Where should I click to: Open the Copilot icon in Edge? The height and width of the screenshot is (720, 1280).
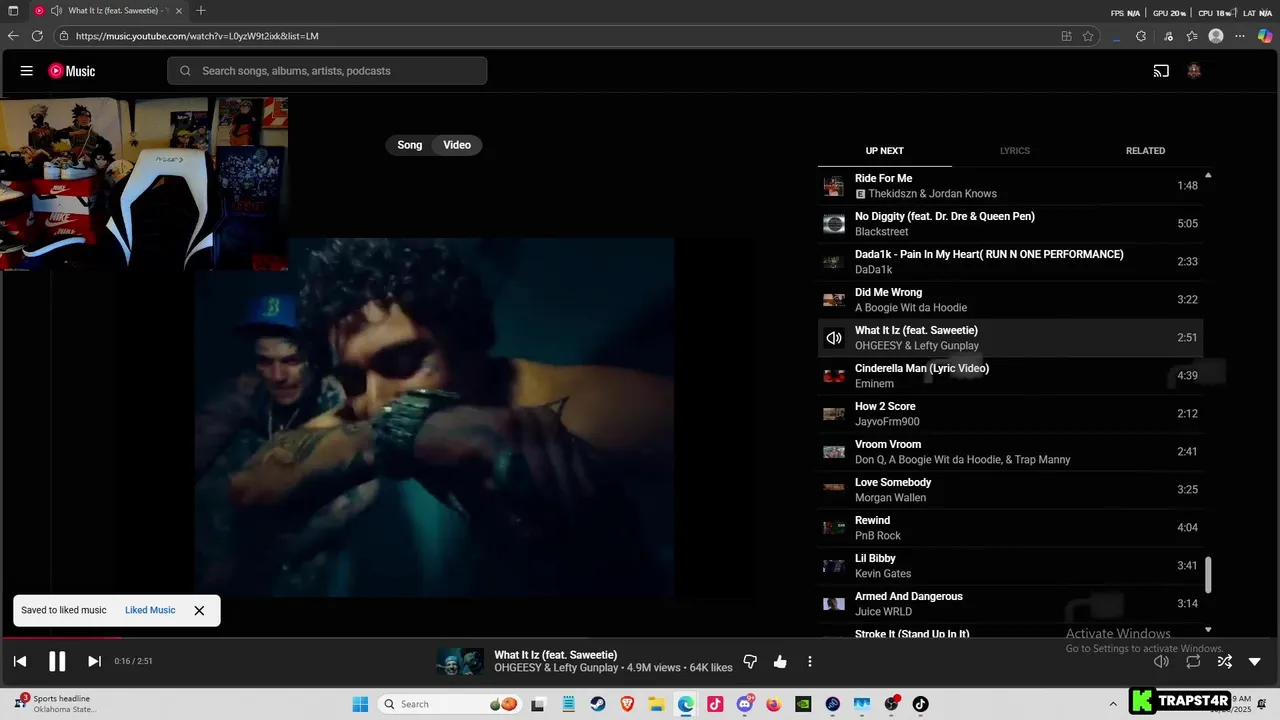[x=1265, y=36]
